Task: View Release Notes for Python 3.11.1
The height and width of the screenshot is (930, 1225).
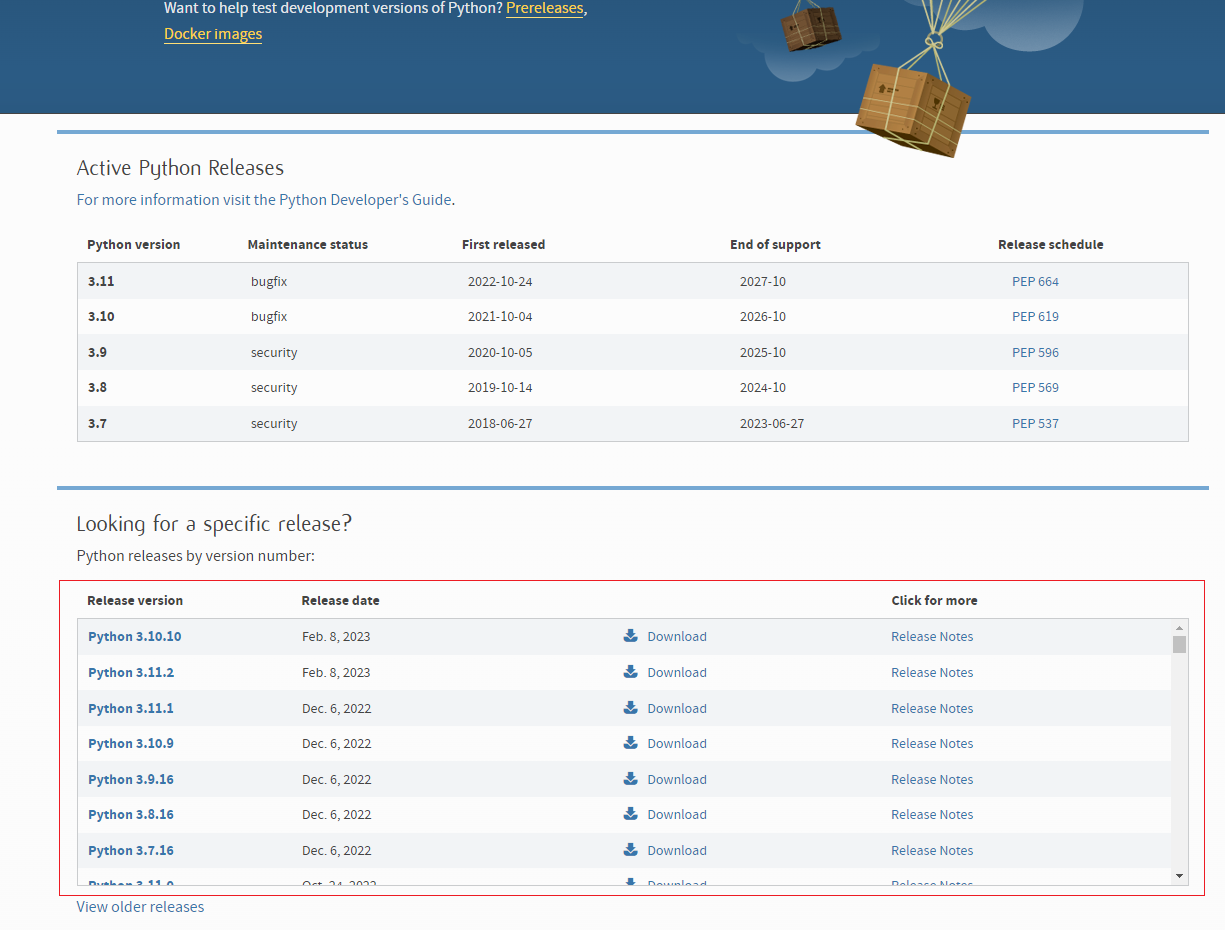Action: tap(932, 709)
